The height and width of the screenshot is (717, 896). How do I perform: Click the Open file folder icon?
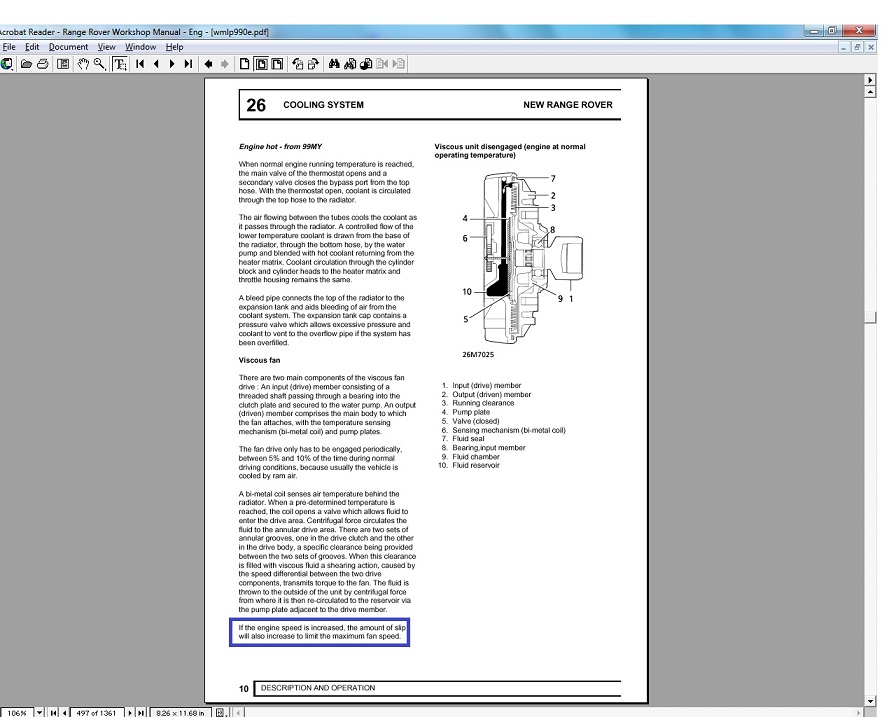(26, 64)
